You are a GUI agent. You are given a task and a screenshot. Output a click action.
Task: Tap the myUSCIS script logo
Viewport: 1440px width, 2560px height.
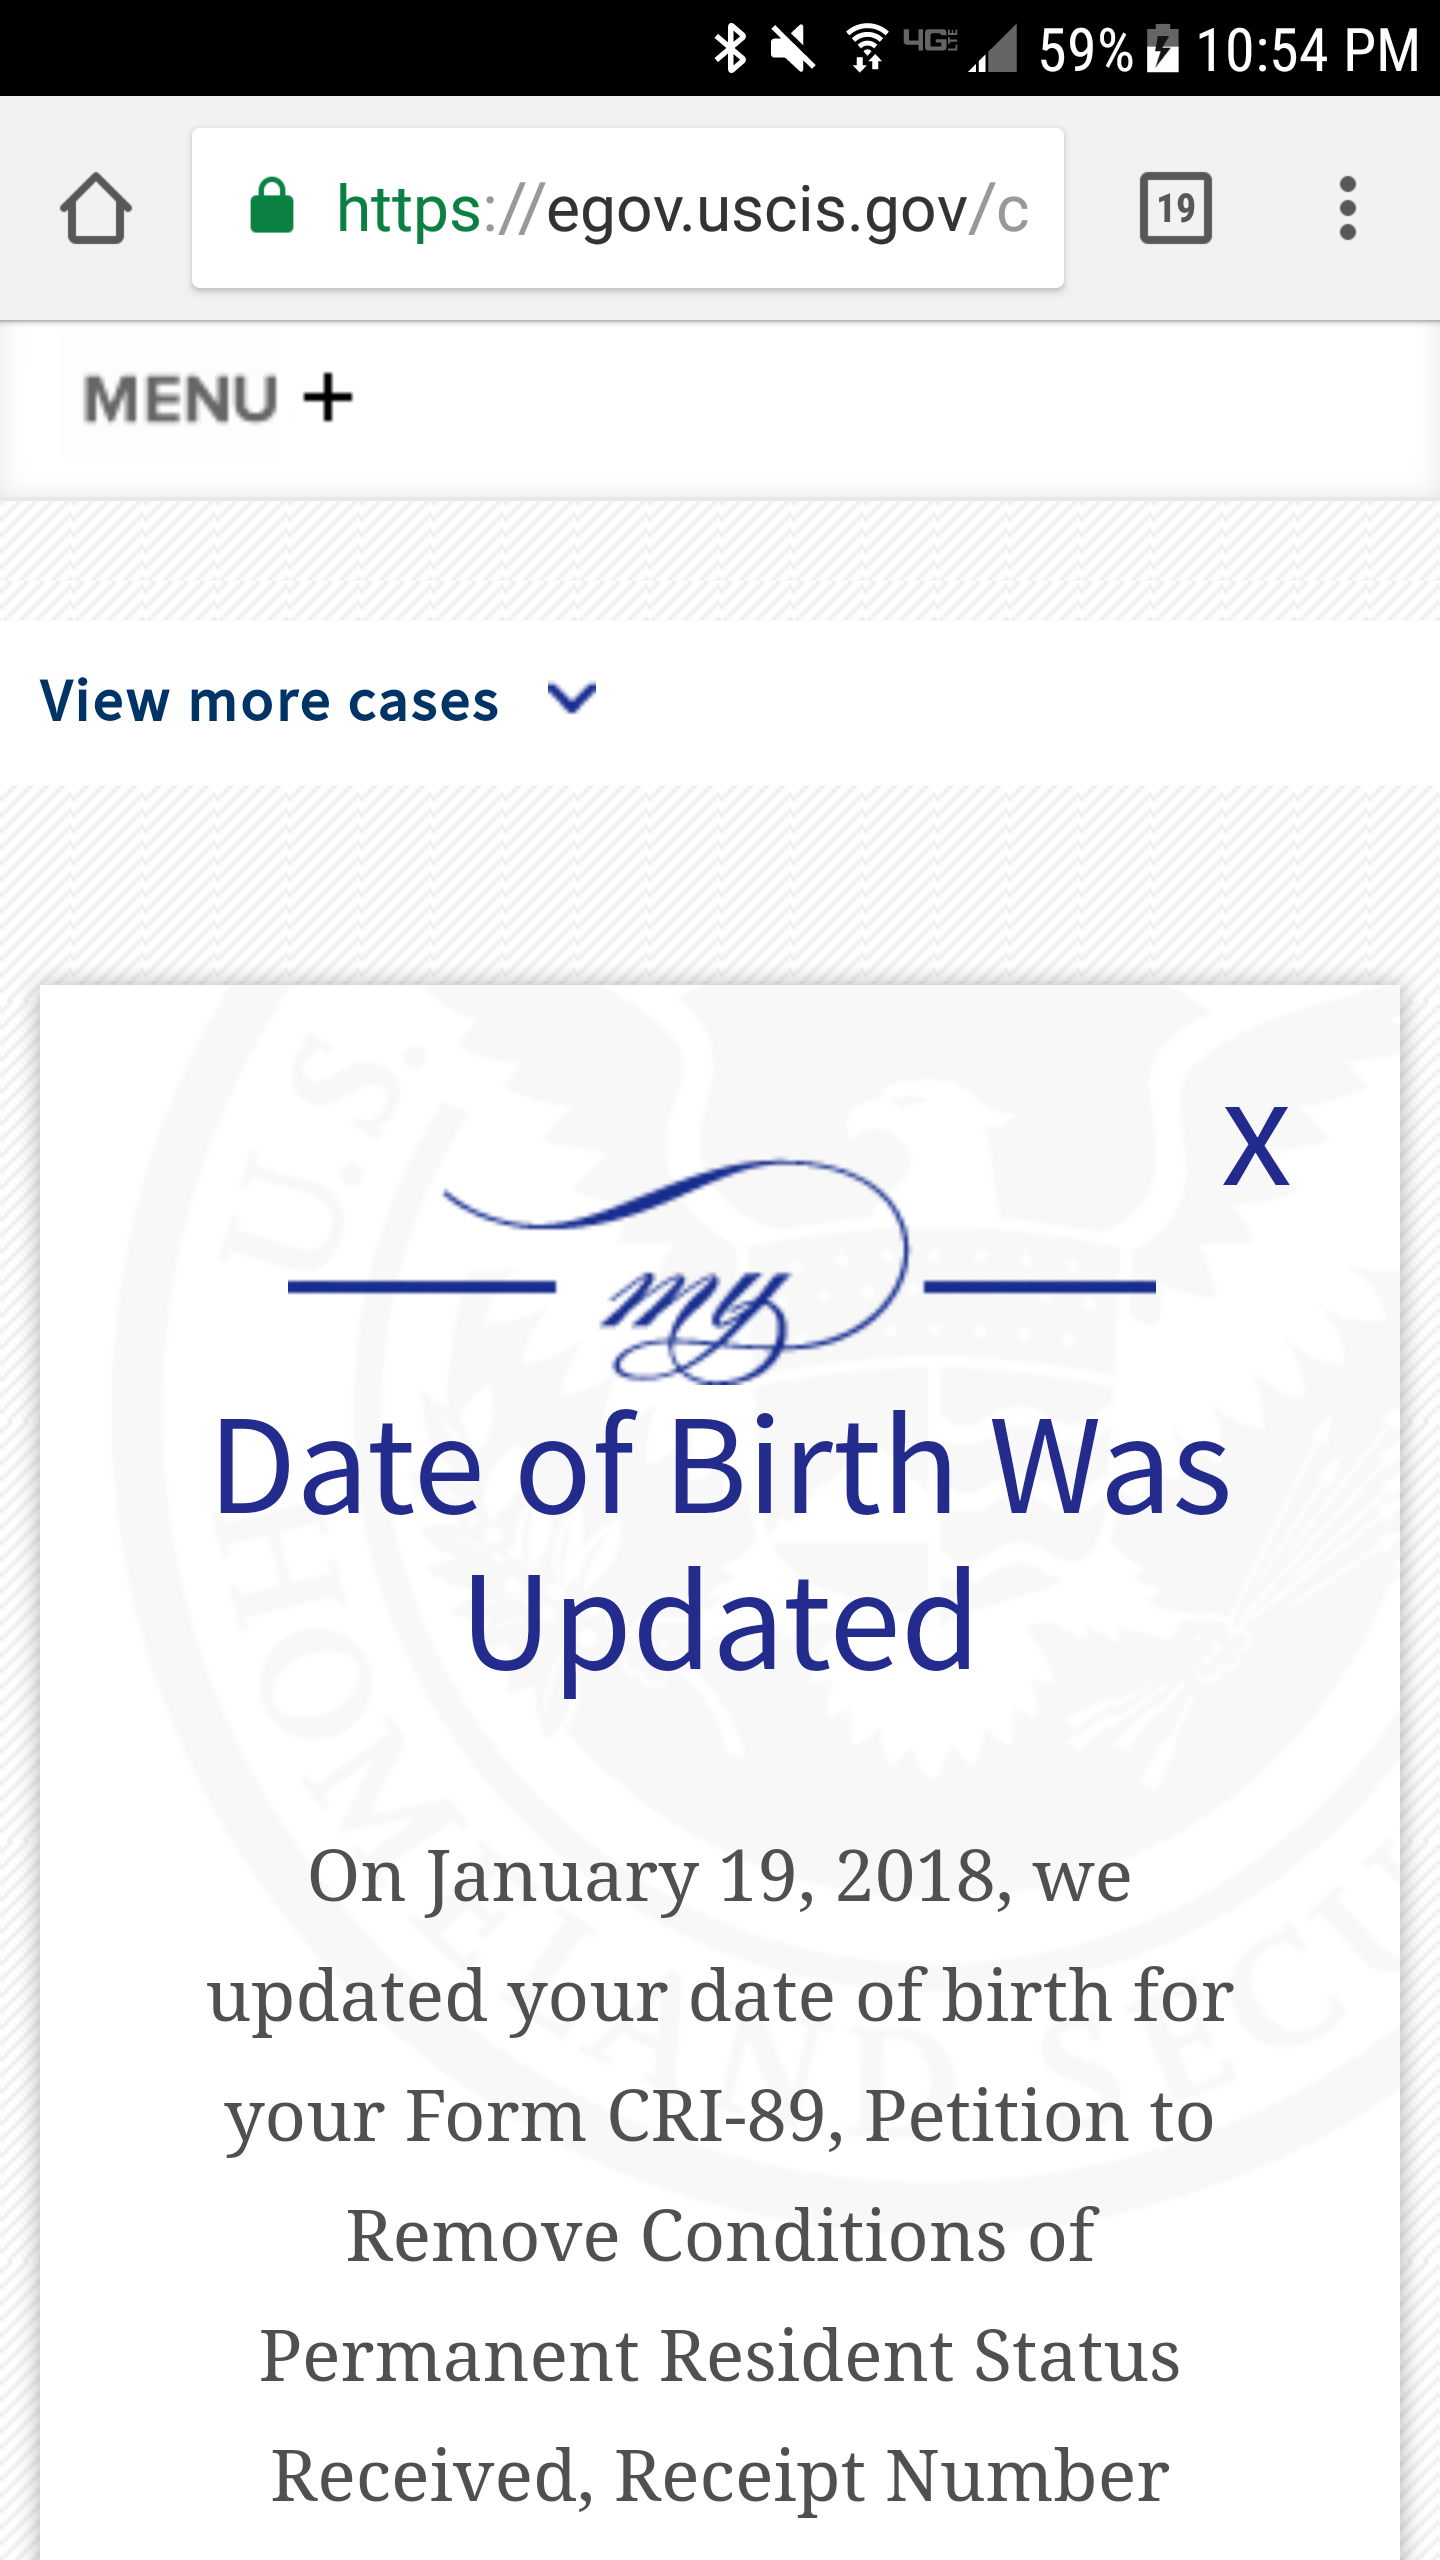click(x=722, y=1272)
